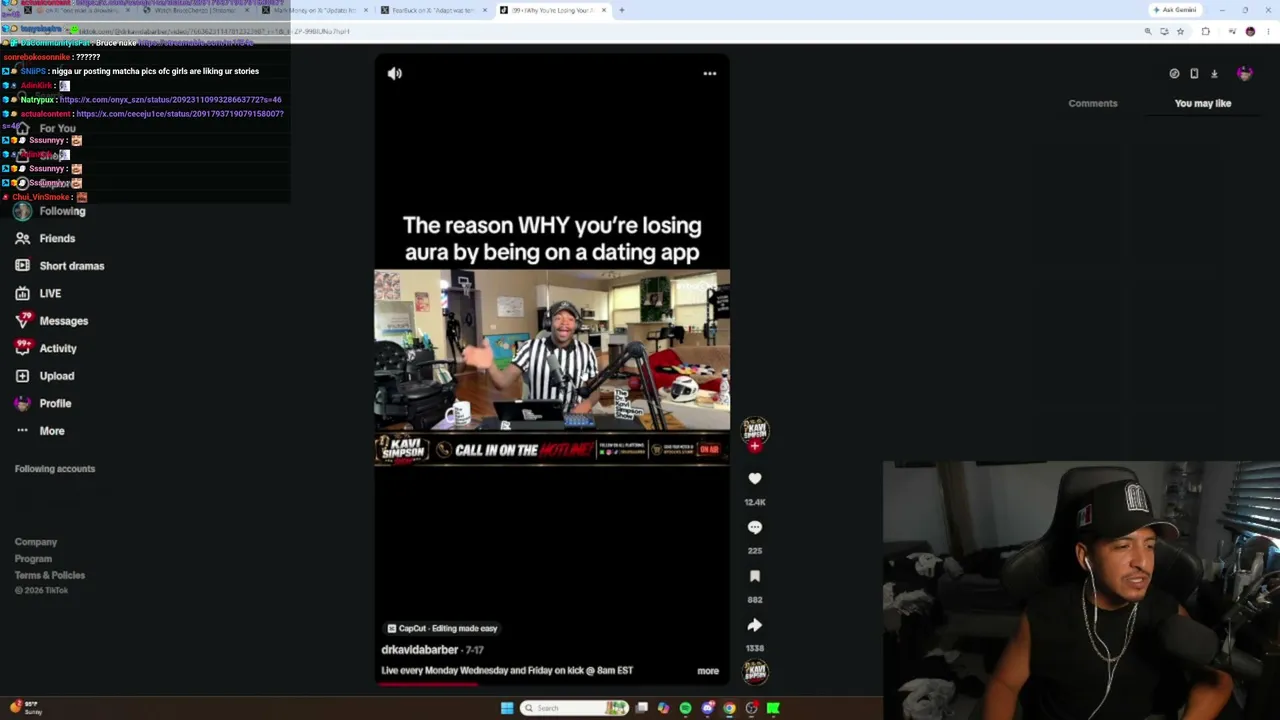This screenshot has height=720, width=1280.
Task: Share the video using the arrow icon
Action: tap(755, 625)
